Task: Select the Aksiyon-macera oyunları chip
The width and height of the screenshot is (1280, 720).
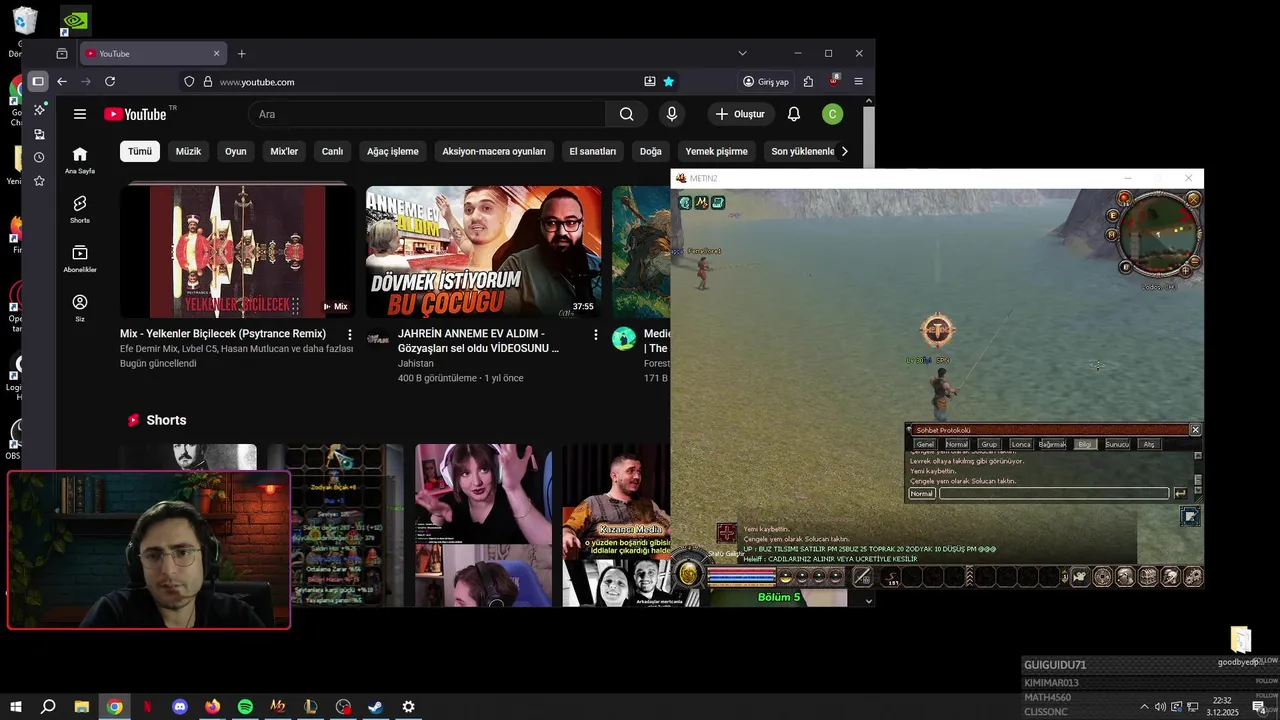Action: coord(494,152)
